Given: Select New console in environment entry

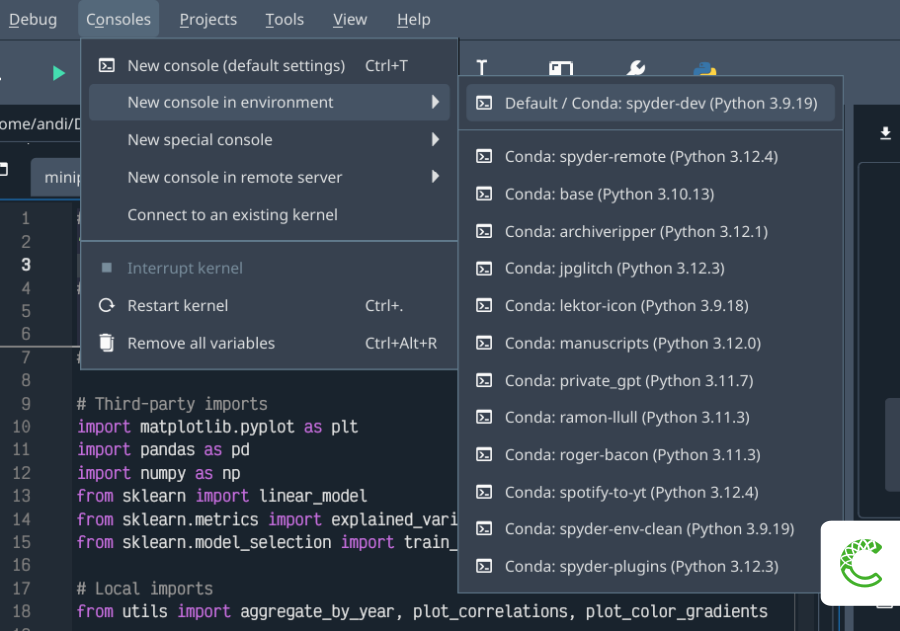Looking at the screenshot, I should point(269,102).
